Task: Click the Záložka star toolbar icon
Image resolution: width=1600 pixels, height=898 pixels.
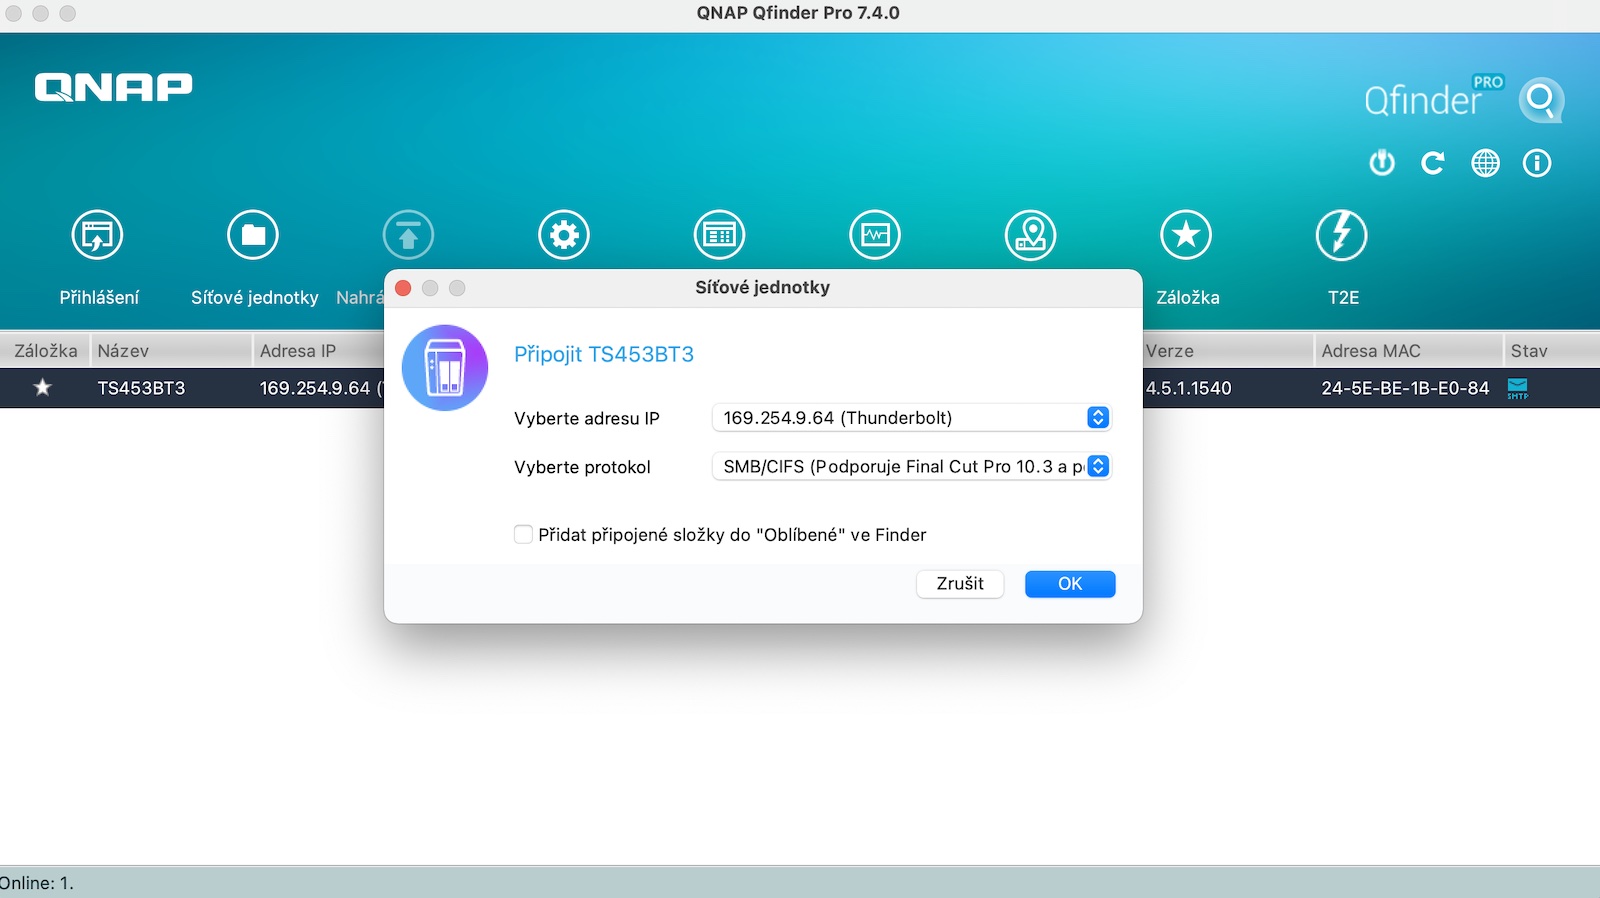Action: [1186, 235]
